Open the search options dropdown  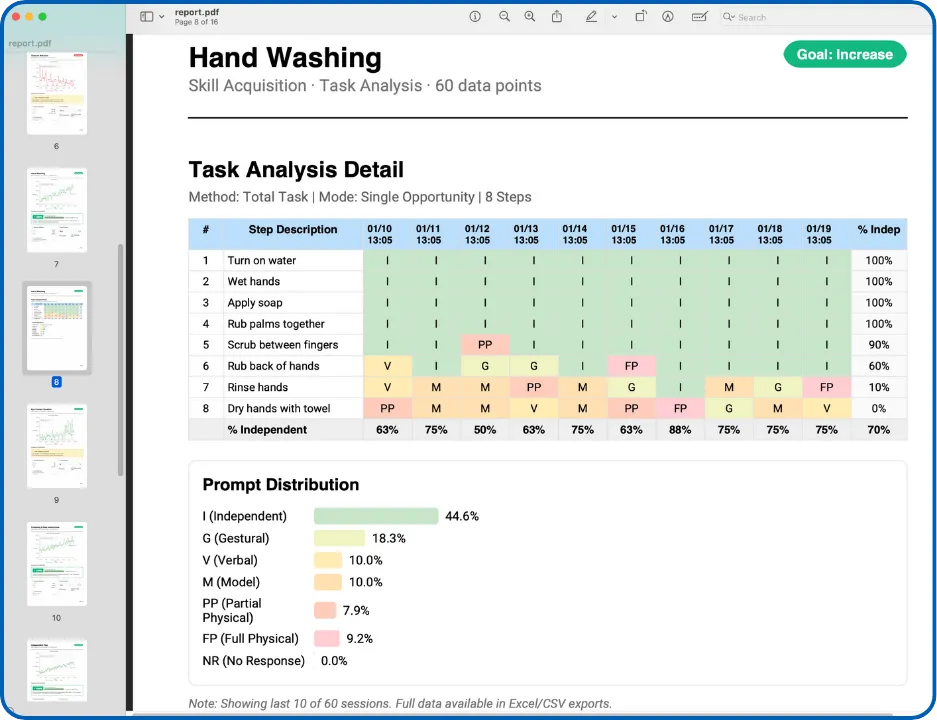click(730, 17)
